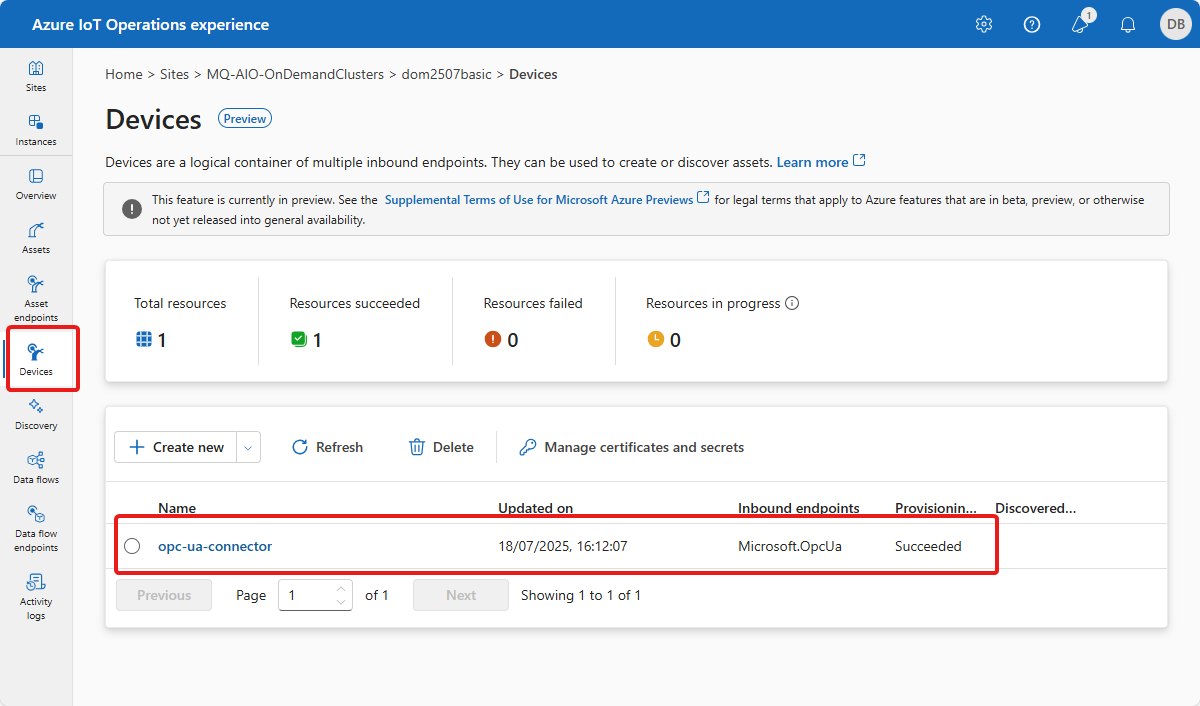Go to Instances in the sidebar
Screen dimensions: 1200x706
click(x=36, y=130)
